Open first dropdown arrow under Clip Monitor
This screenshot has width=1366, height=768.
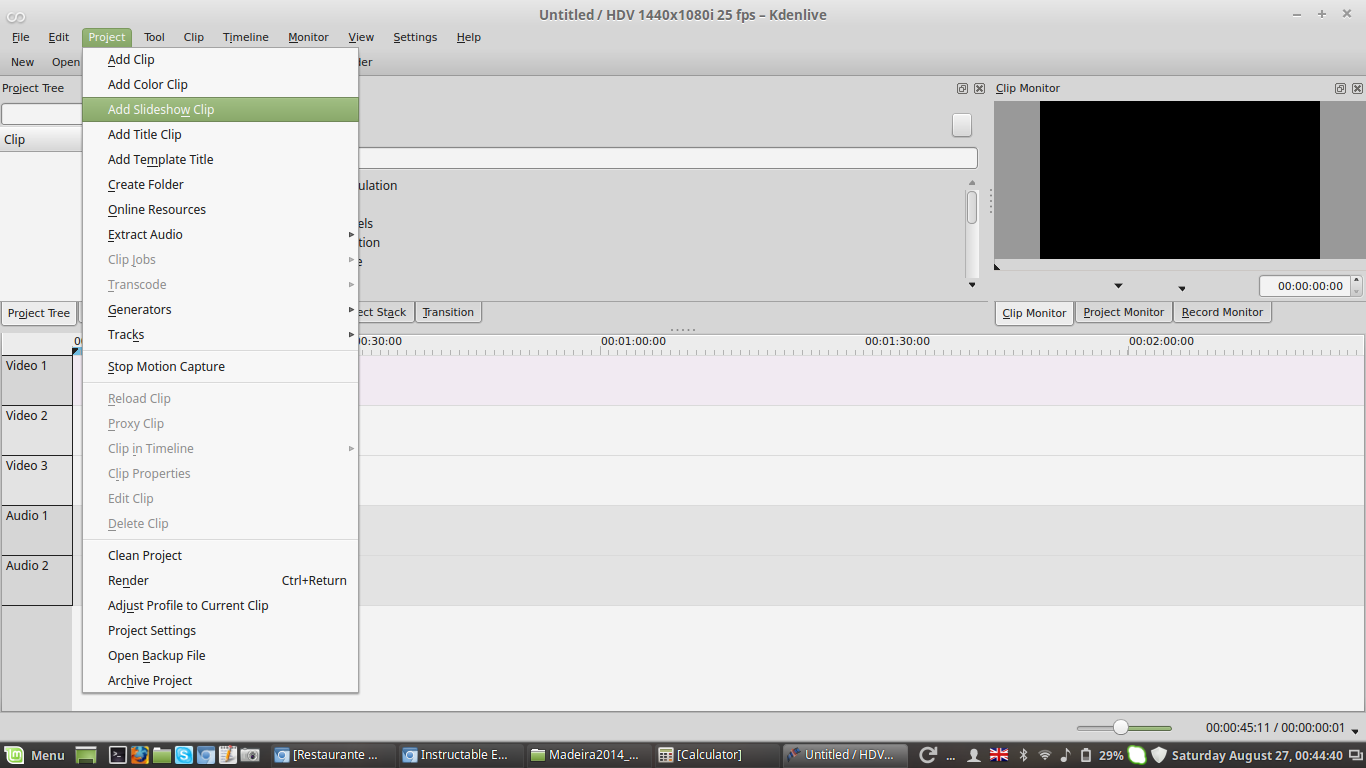pyautogui.click(x=1118, y=287)
